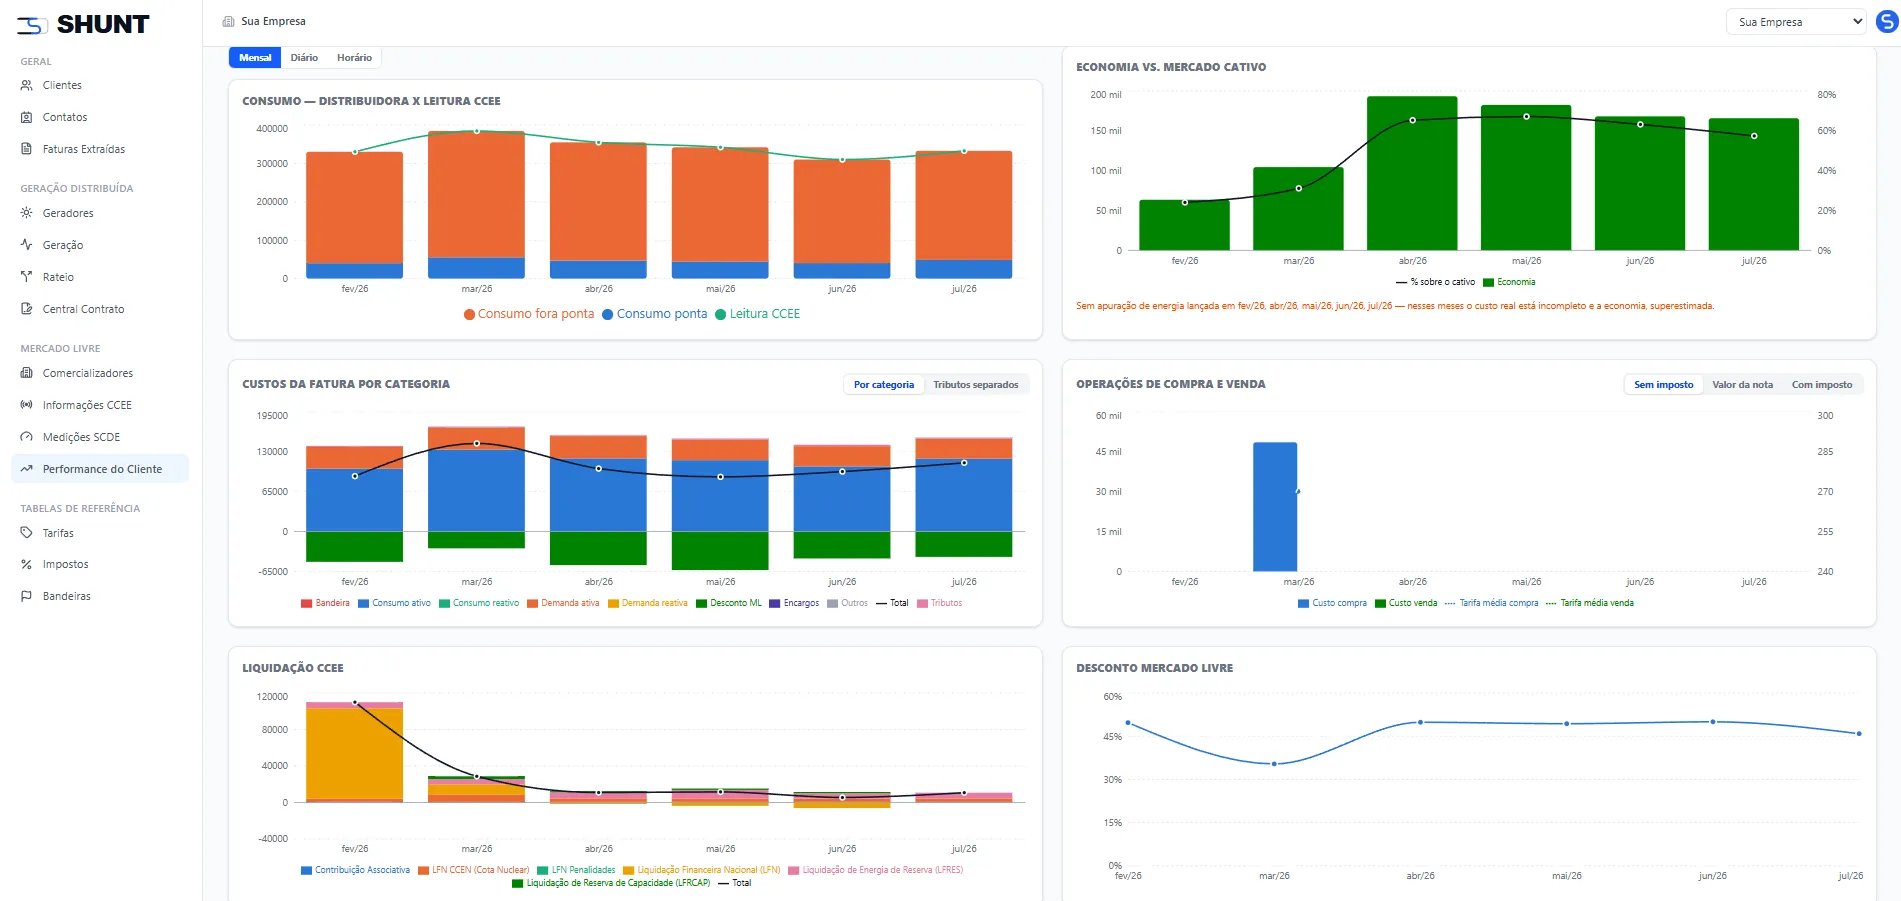Click the mar/26 blue Custo compra bar
This screenshot has width=1901, height=901.
[1275, 507]
